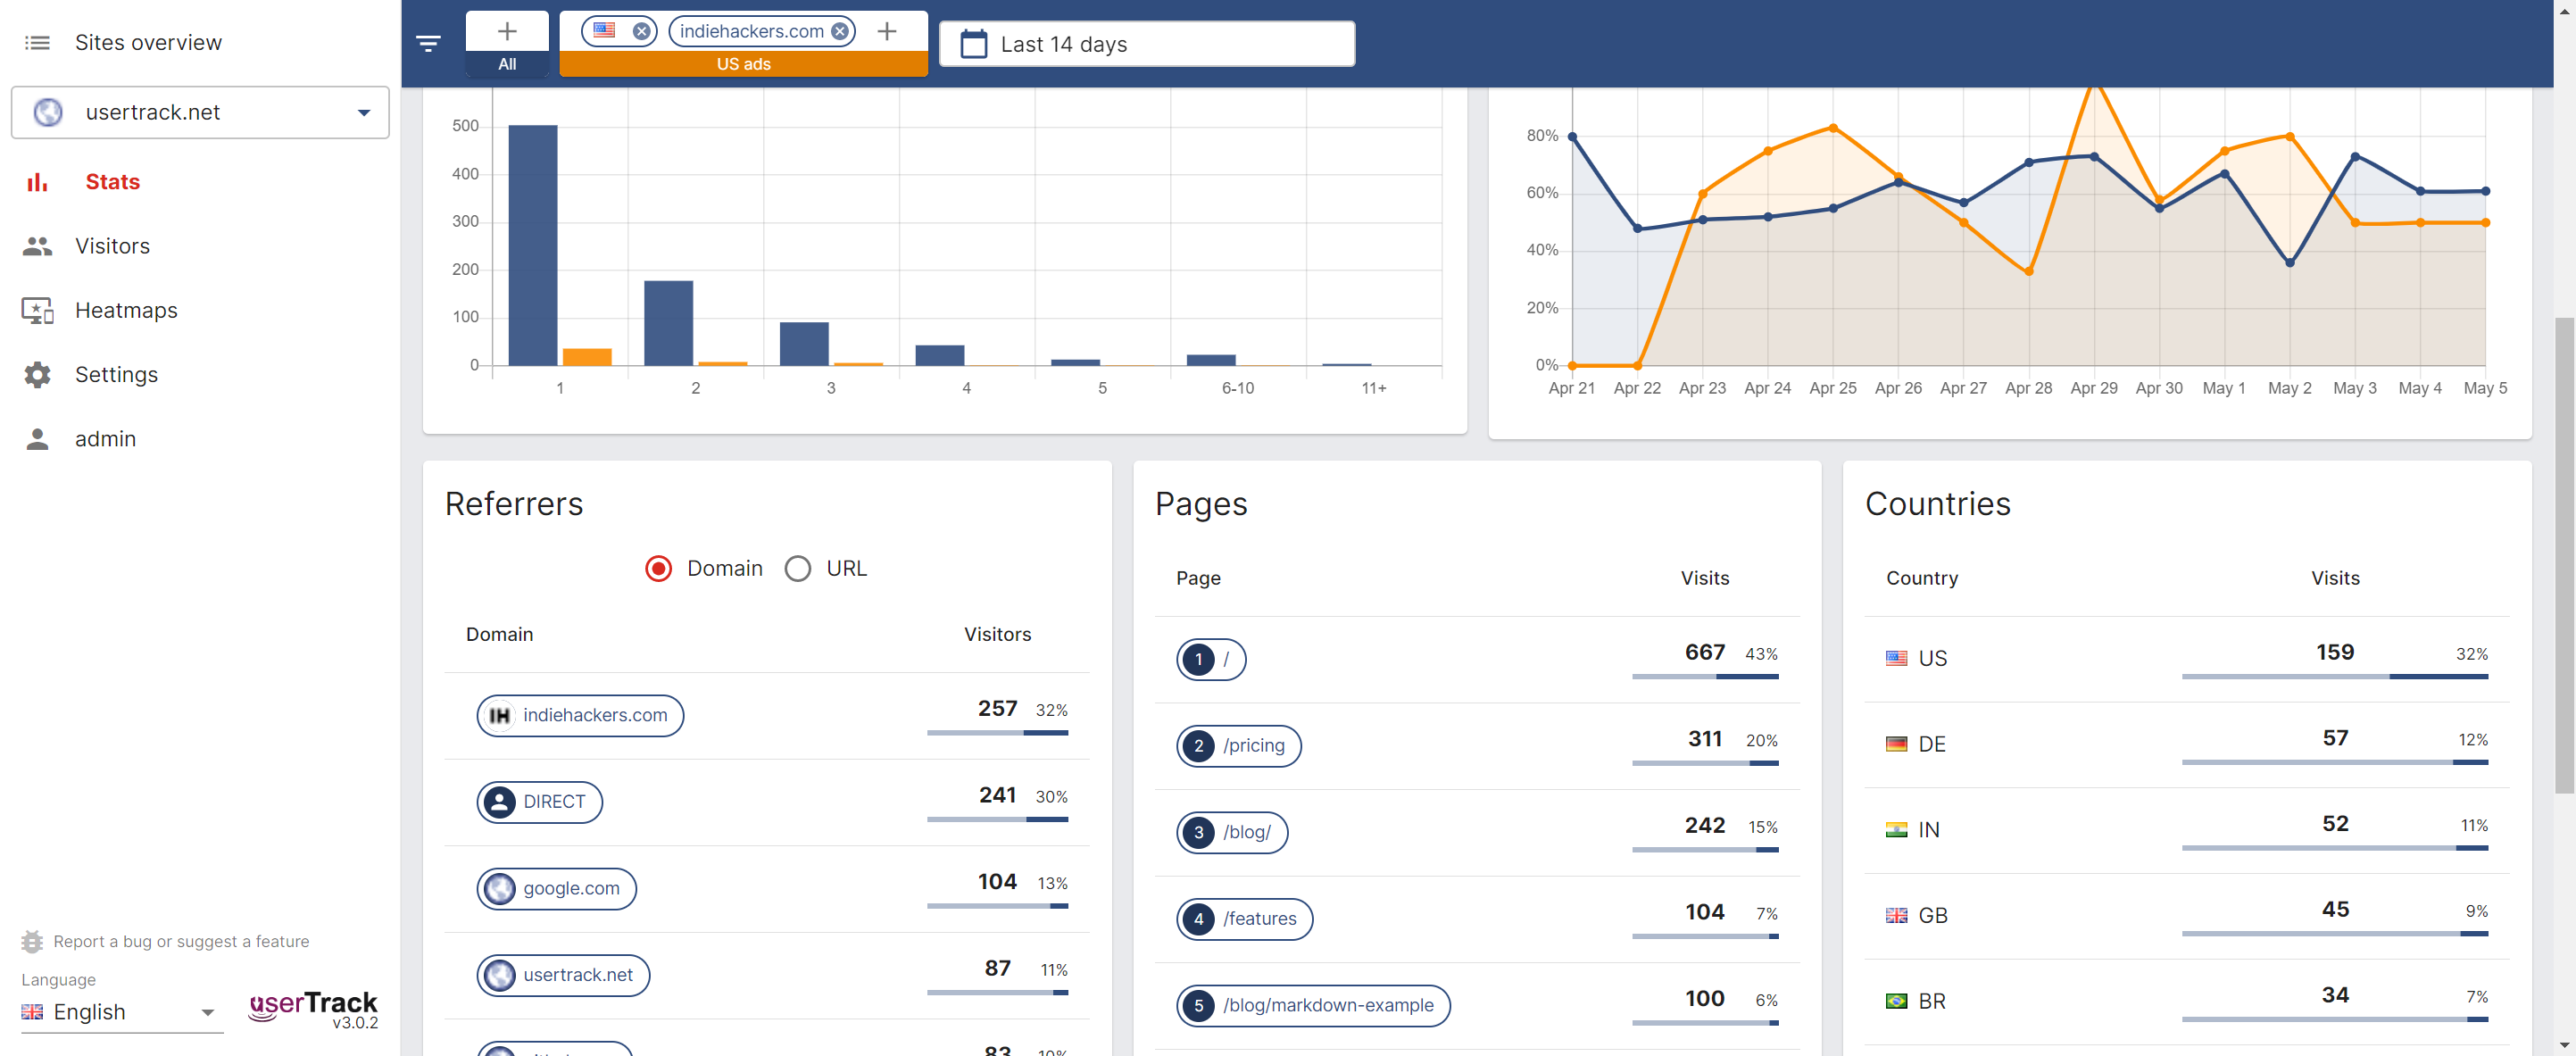Select the URL radio button

click(797, 569)
